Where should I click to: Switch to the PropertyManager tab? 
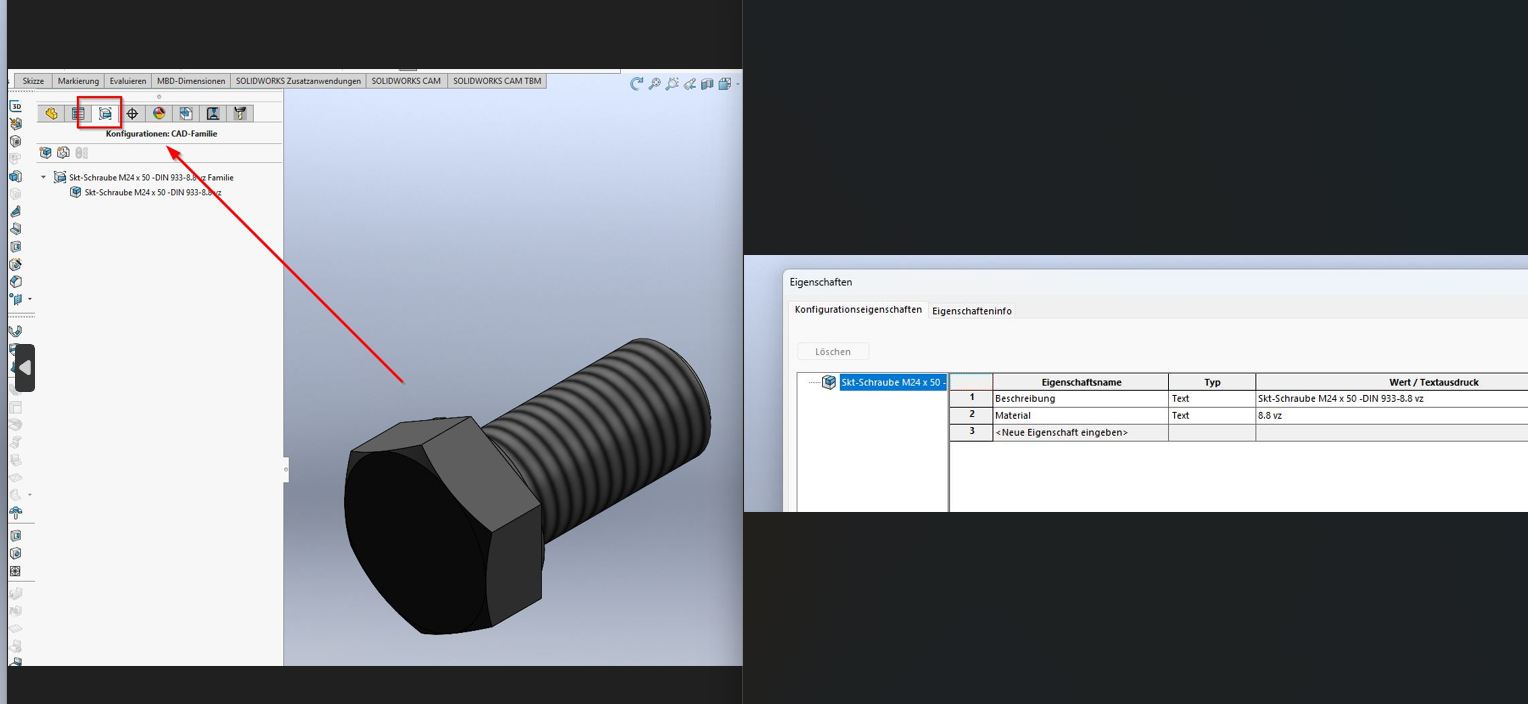[78, 114]
